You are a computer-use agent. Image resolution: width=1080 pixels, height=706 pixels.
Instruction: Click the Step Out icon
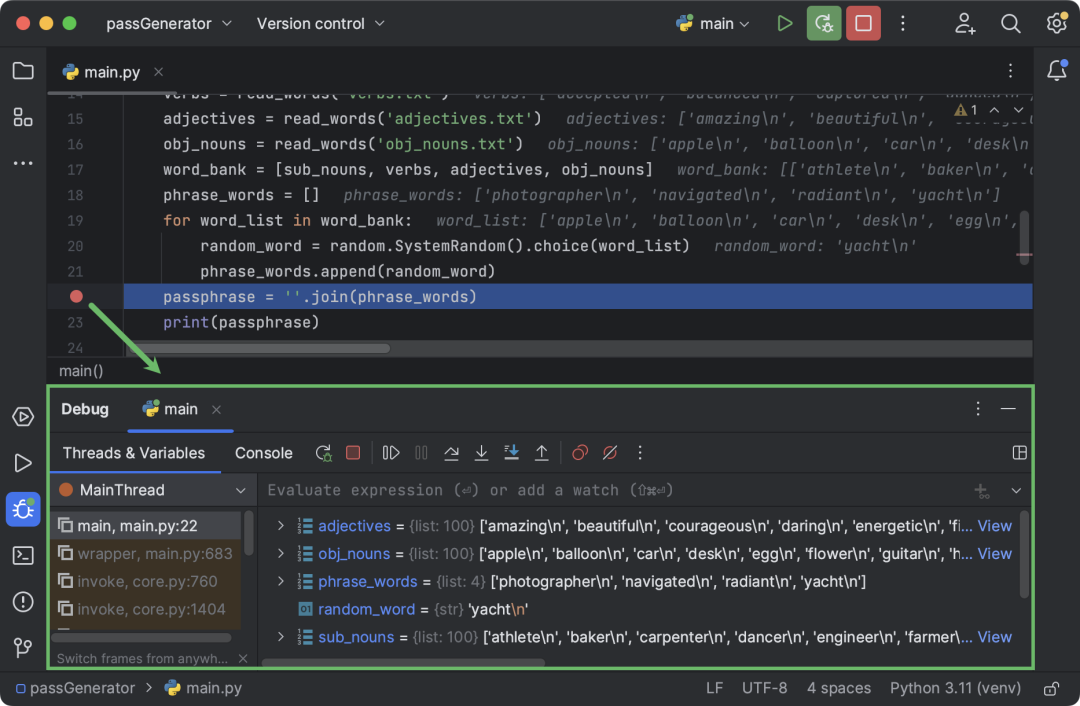(542, 453)
